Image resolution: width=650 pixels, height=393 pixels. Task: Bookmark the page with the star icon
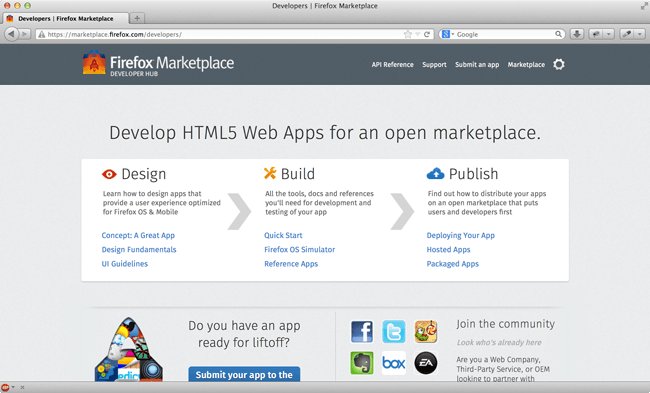(x=408, y=34)
